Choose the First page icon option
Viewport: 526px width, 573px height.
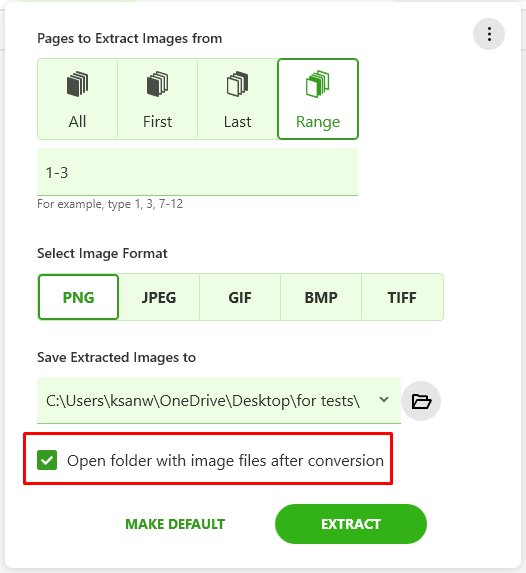[158, 84]
